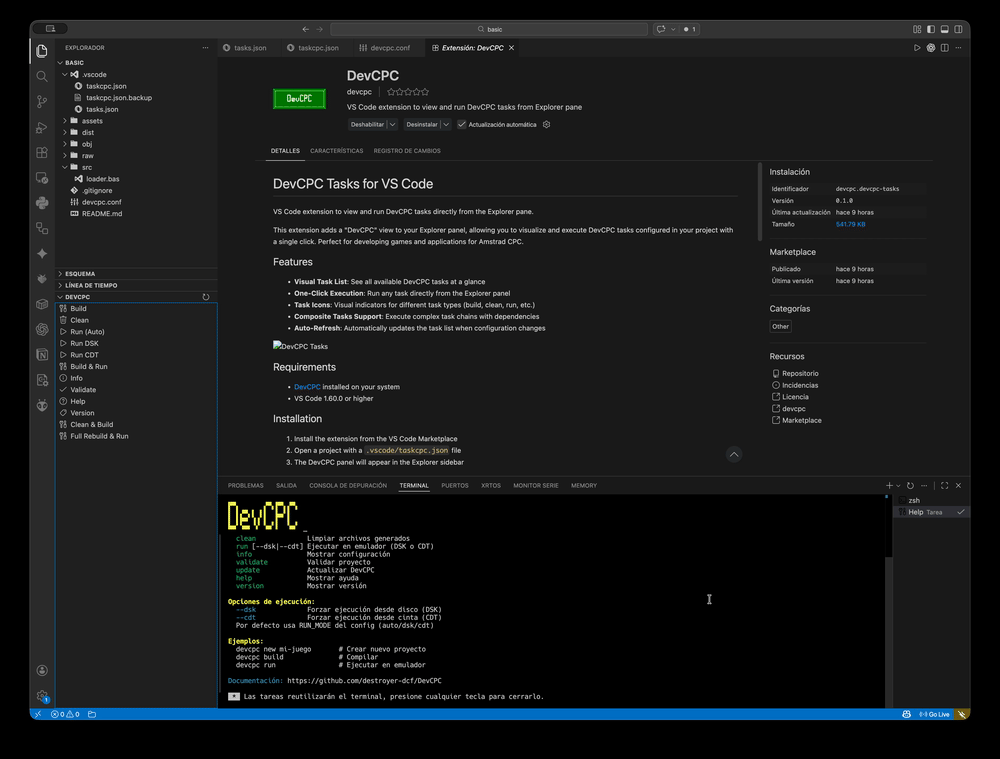Click the editor Run play icon
The image size is (1000, 759).
(917, 48)
